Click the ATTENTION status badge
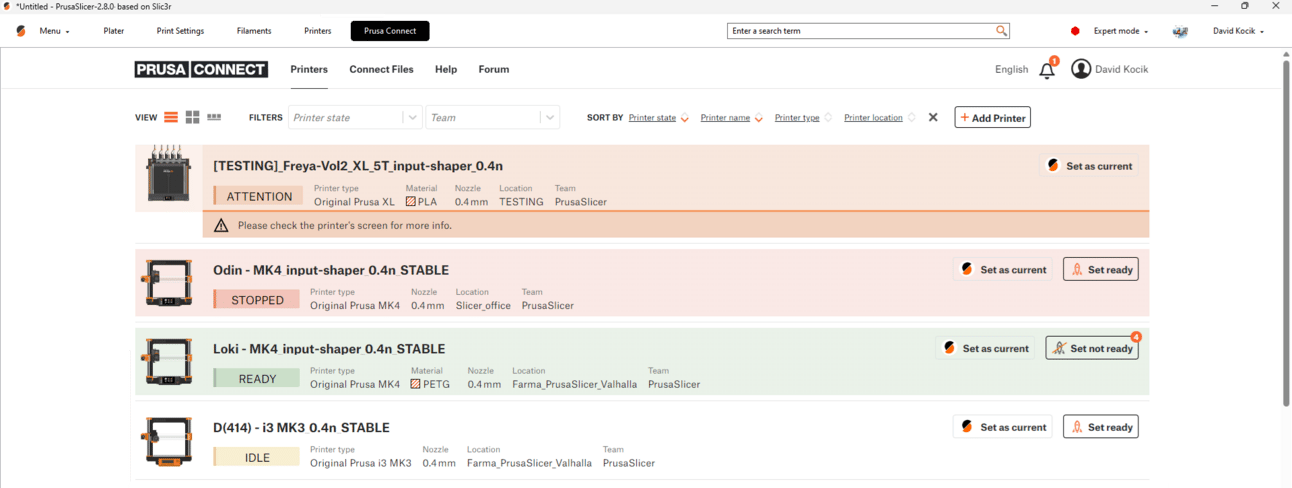Image resolution: width=1292 pixels, height=488 pixels. [x=259, y=196]
